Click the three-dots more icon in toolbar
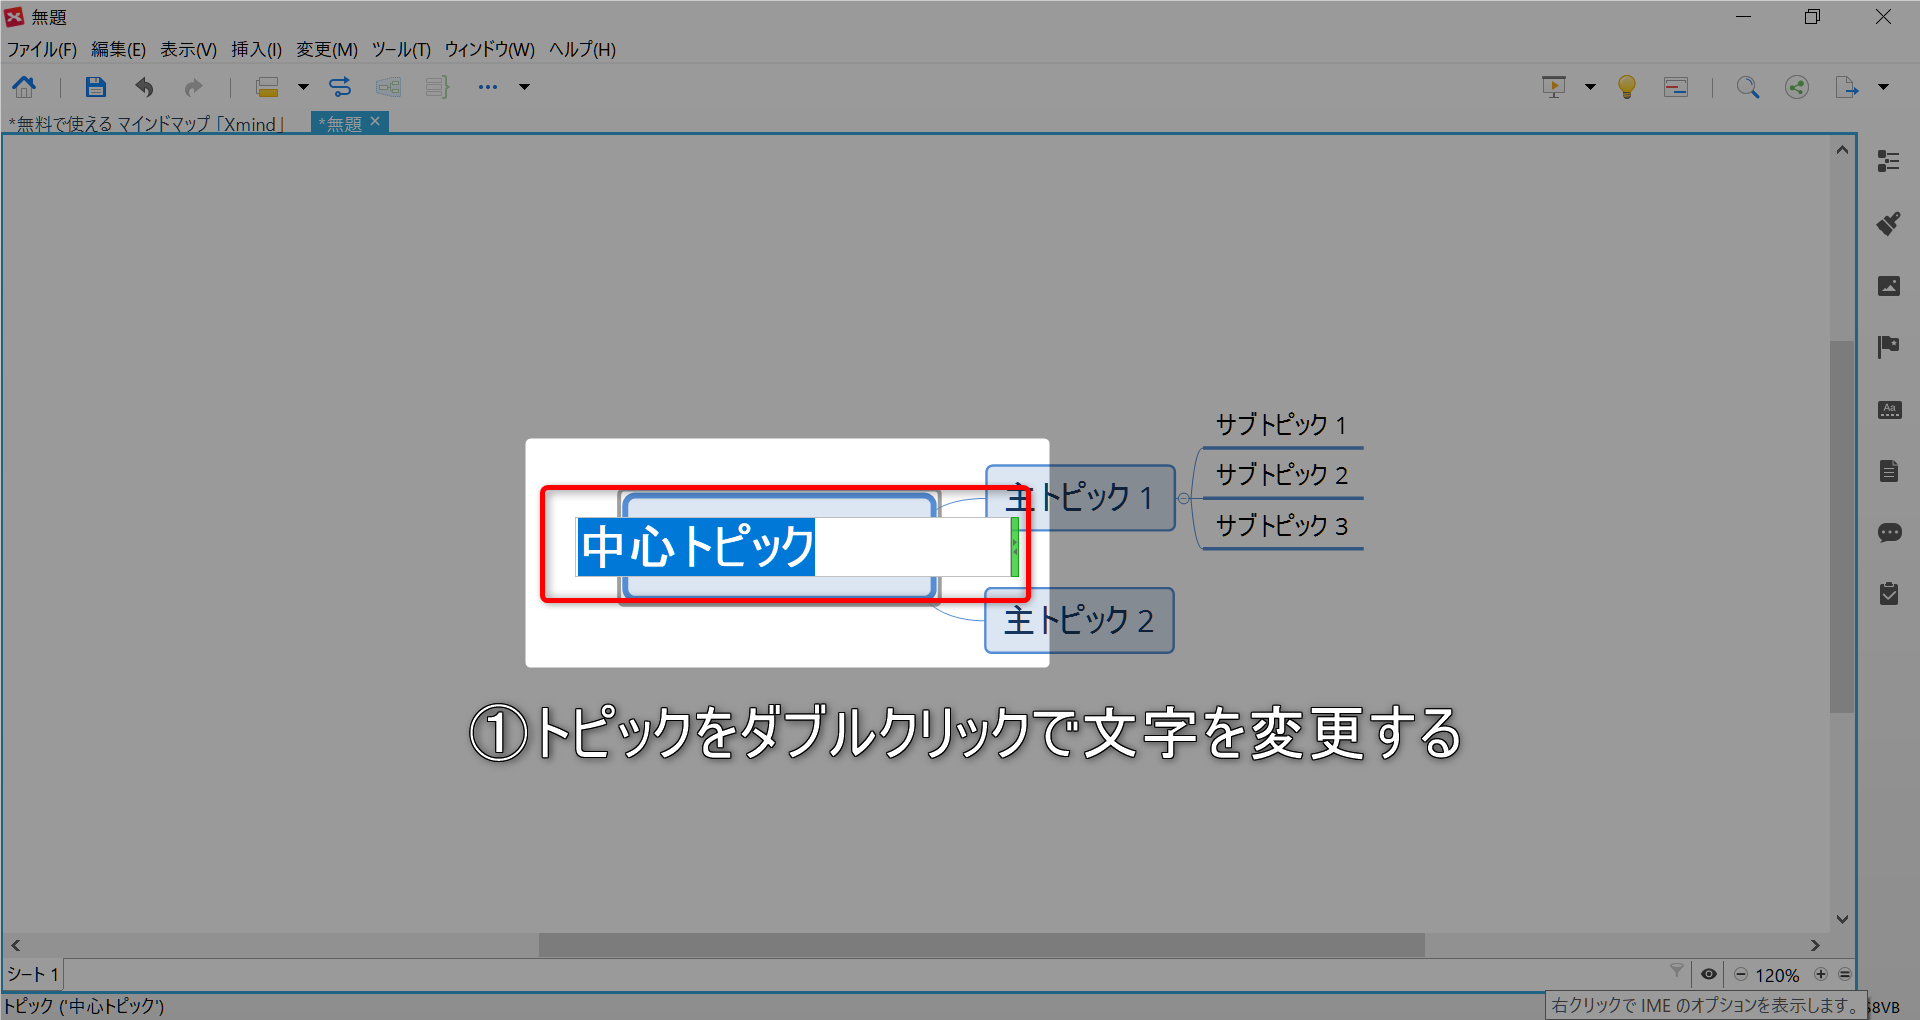The height and width of the screenshot is (1020, 1920). point(487,87)
